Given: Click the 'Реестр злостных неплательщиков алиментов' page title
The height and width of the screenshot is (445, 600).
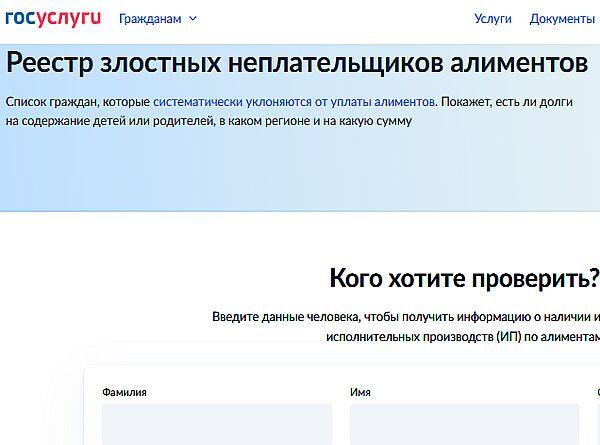Looking at the screenshot, I should 296,63.
